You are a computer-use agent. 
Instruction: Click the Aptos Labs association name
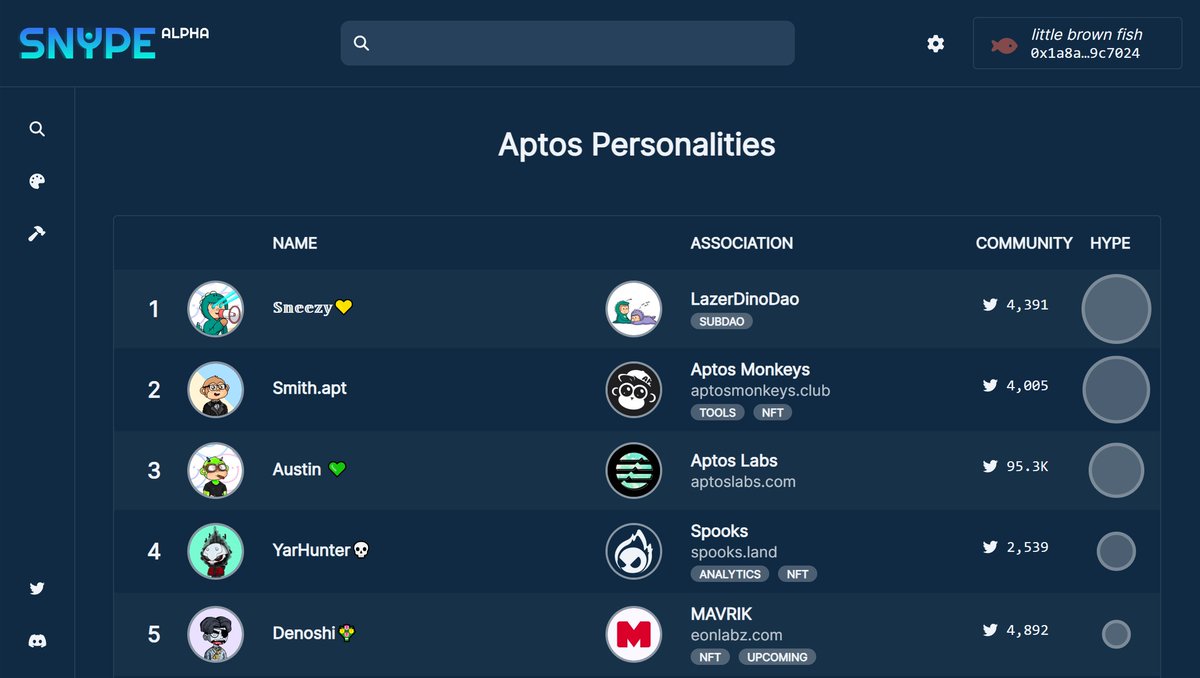(x=734, y=461)
